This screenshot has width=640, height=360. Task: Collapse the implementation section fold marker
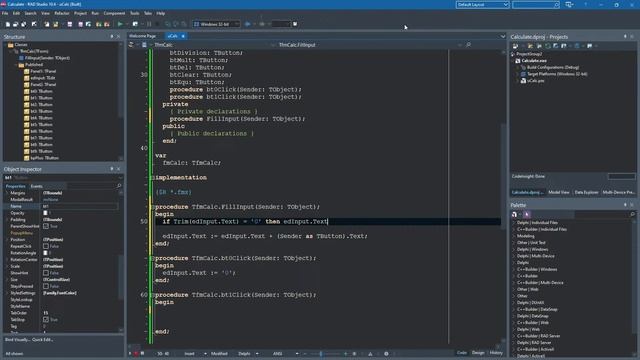(152, 178)
